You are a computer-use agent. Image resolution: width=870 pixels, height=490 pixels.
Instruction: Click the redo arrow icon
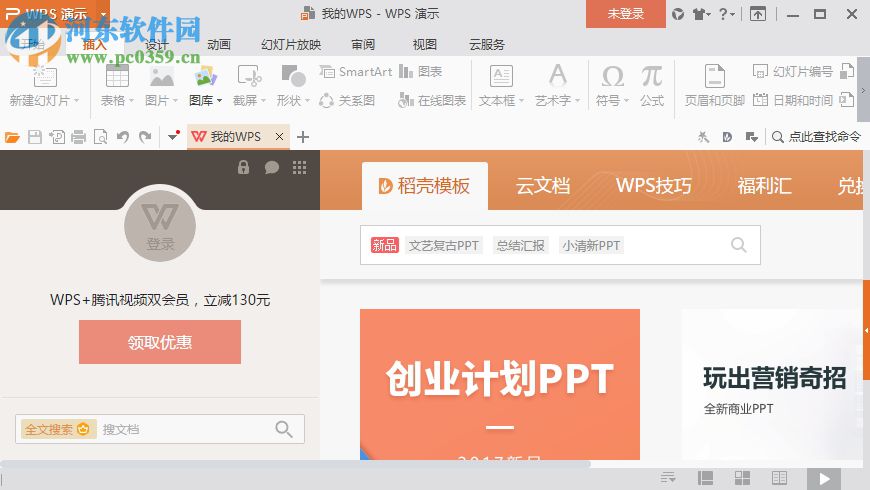point(145,137)
